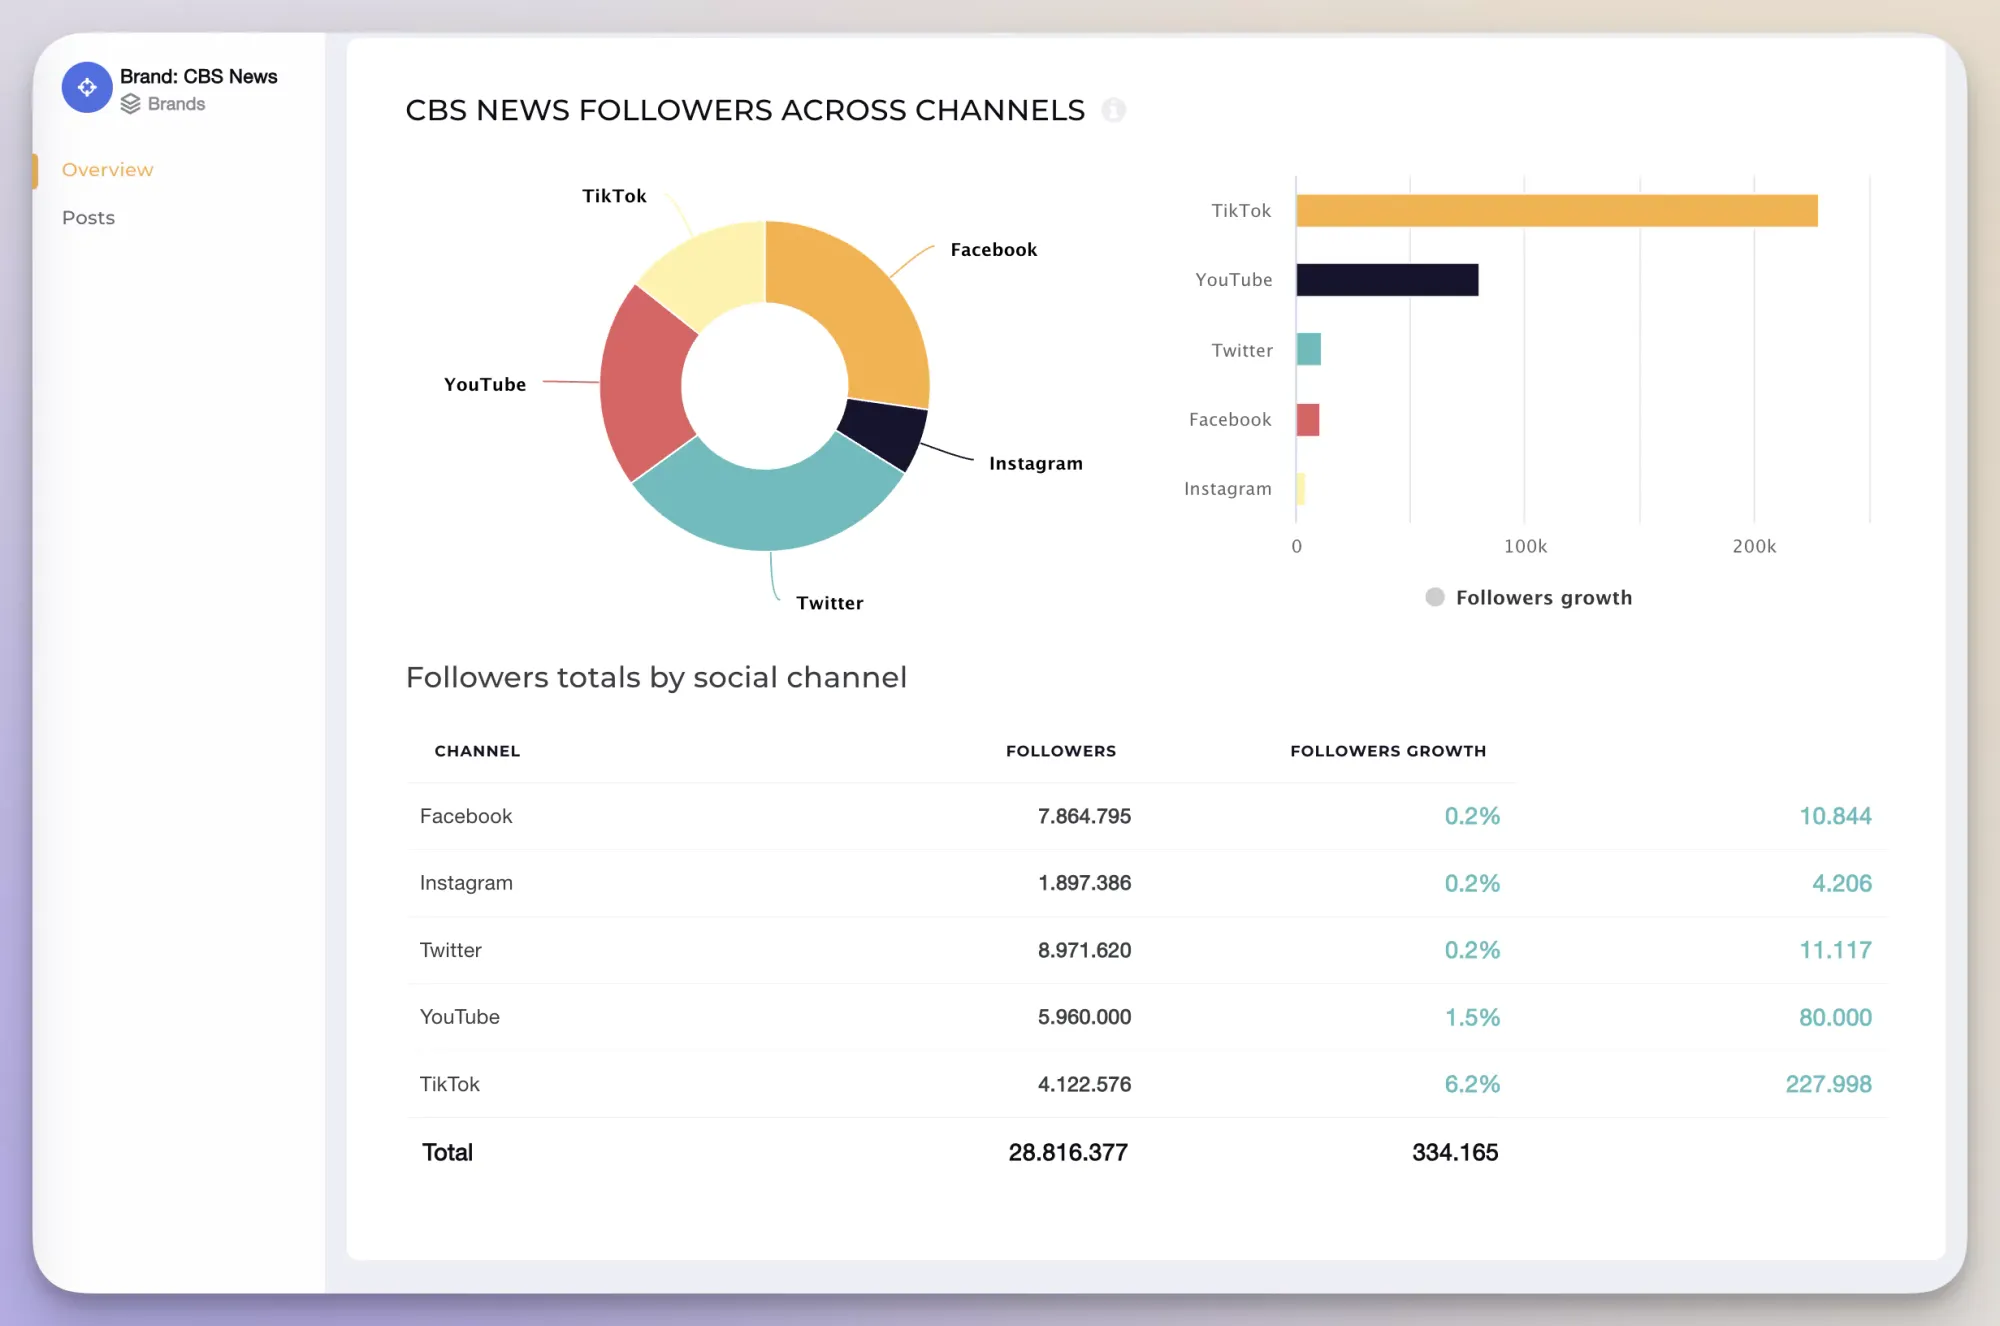Click the YouTube dark bar in chart
This screenshot has height=1326, width=2000.
[x=1387, y=280]
